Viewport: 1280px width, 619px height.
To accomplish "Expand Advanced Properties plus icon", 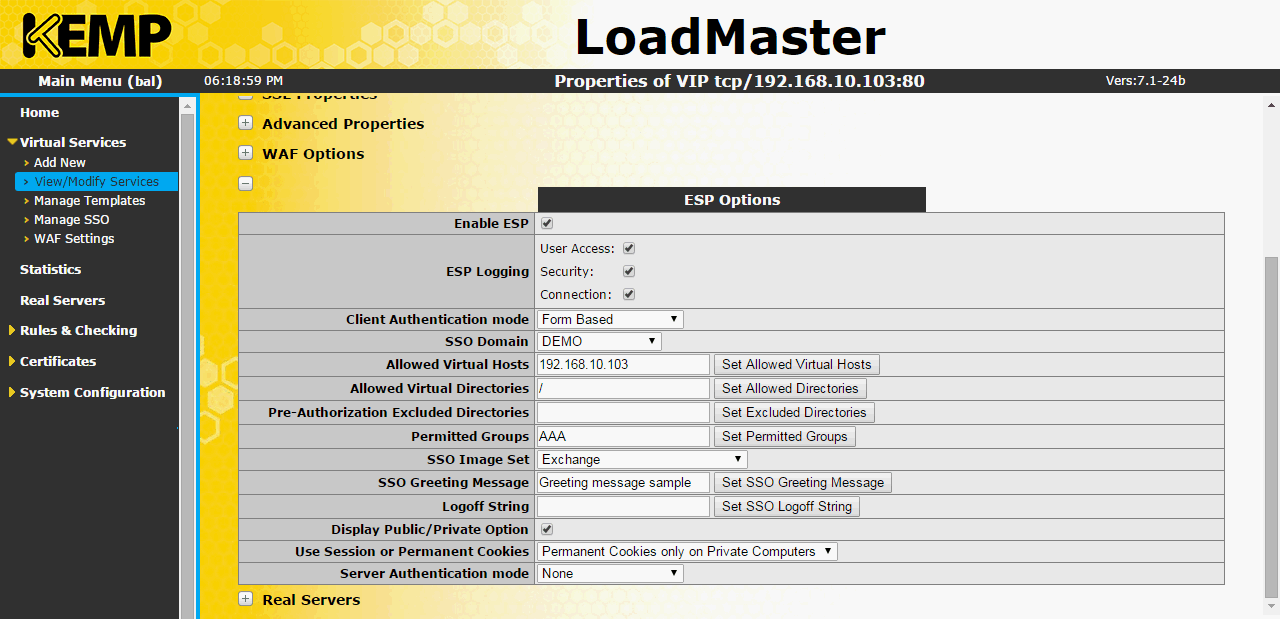I will tap(245, 124).
